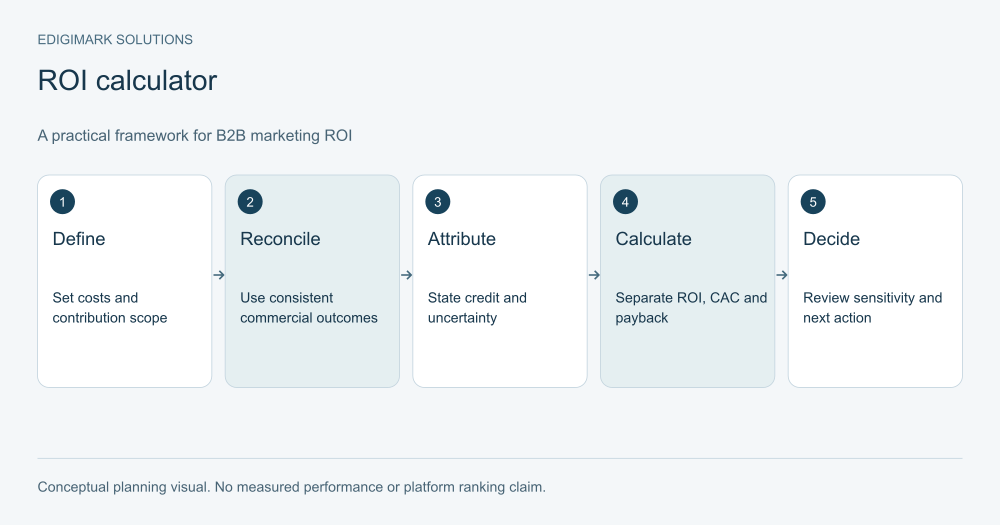Viewport: 1000px width, 525px height.
Task: Select the Define step heading
Action: coord(78,239)
